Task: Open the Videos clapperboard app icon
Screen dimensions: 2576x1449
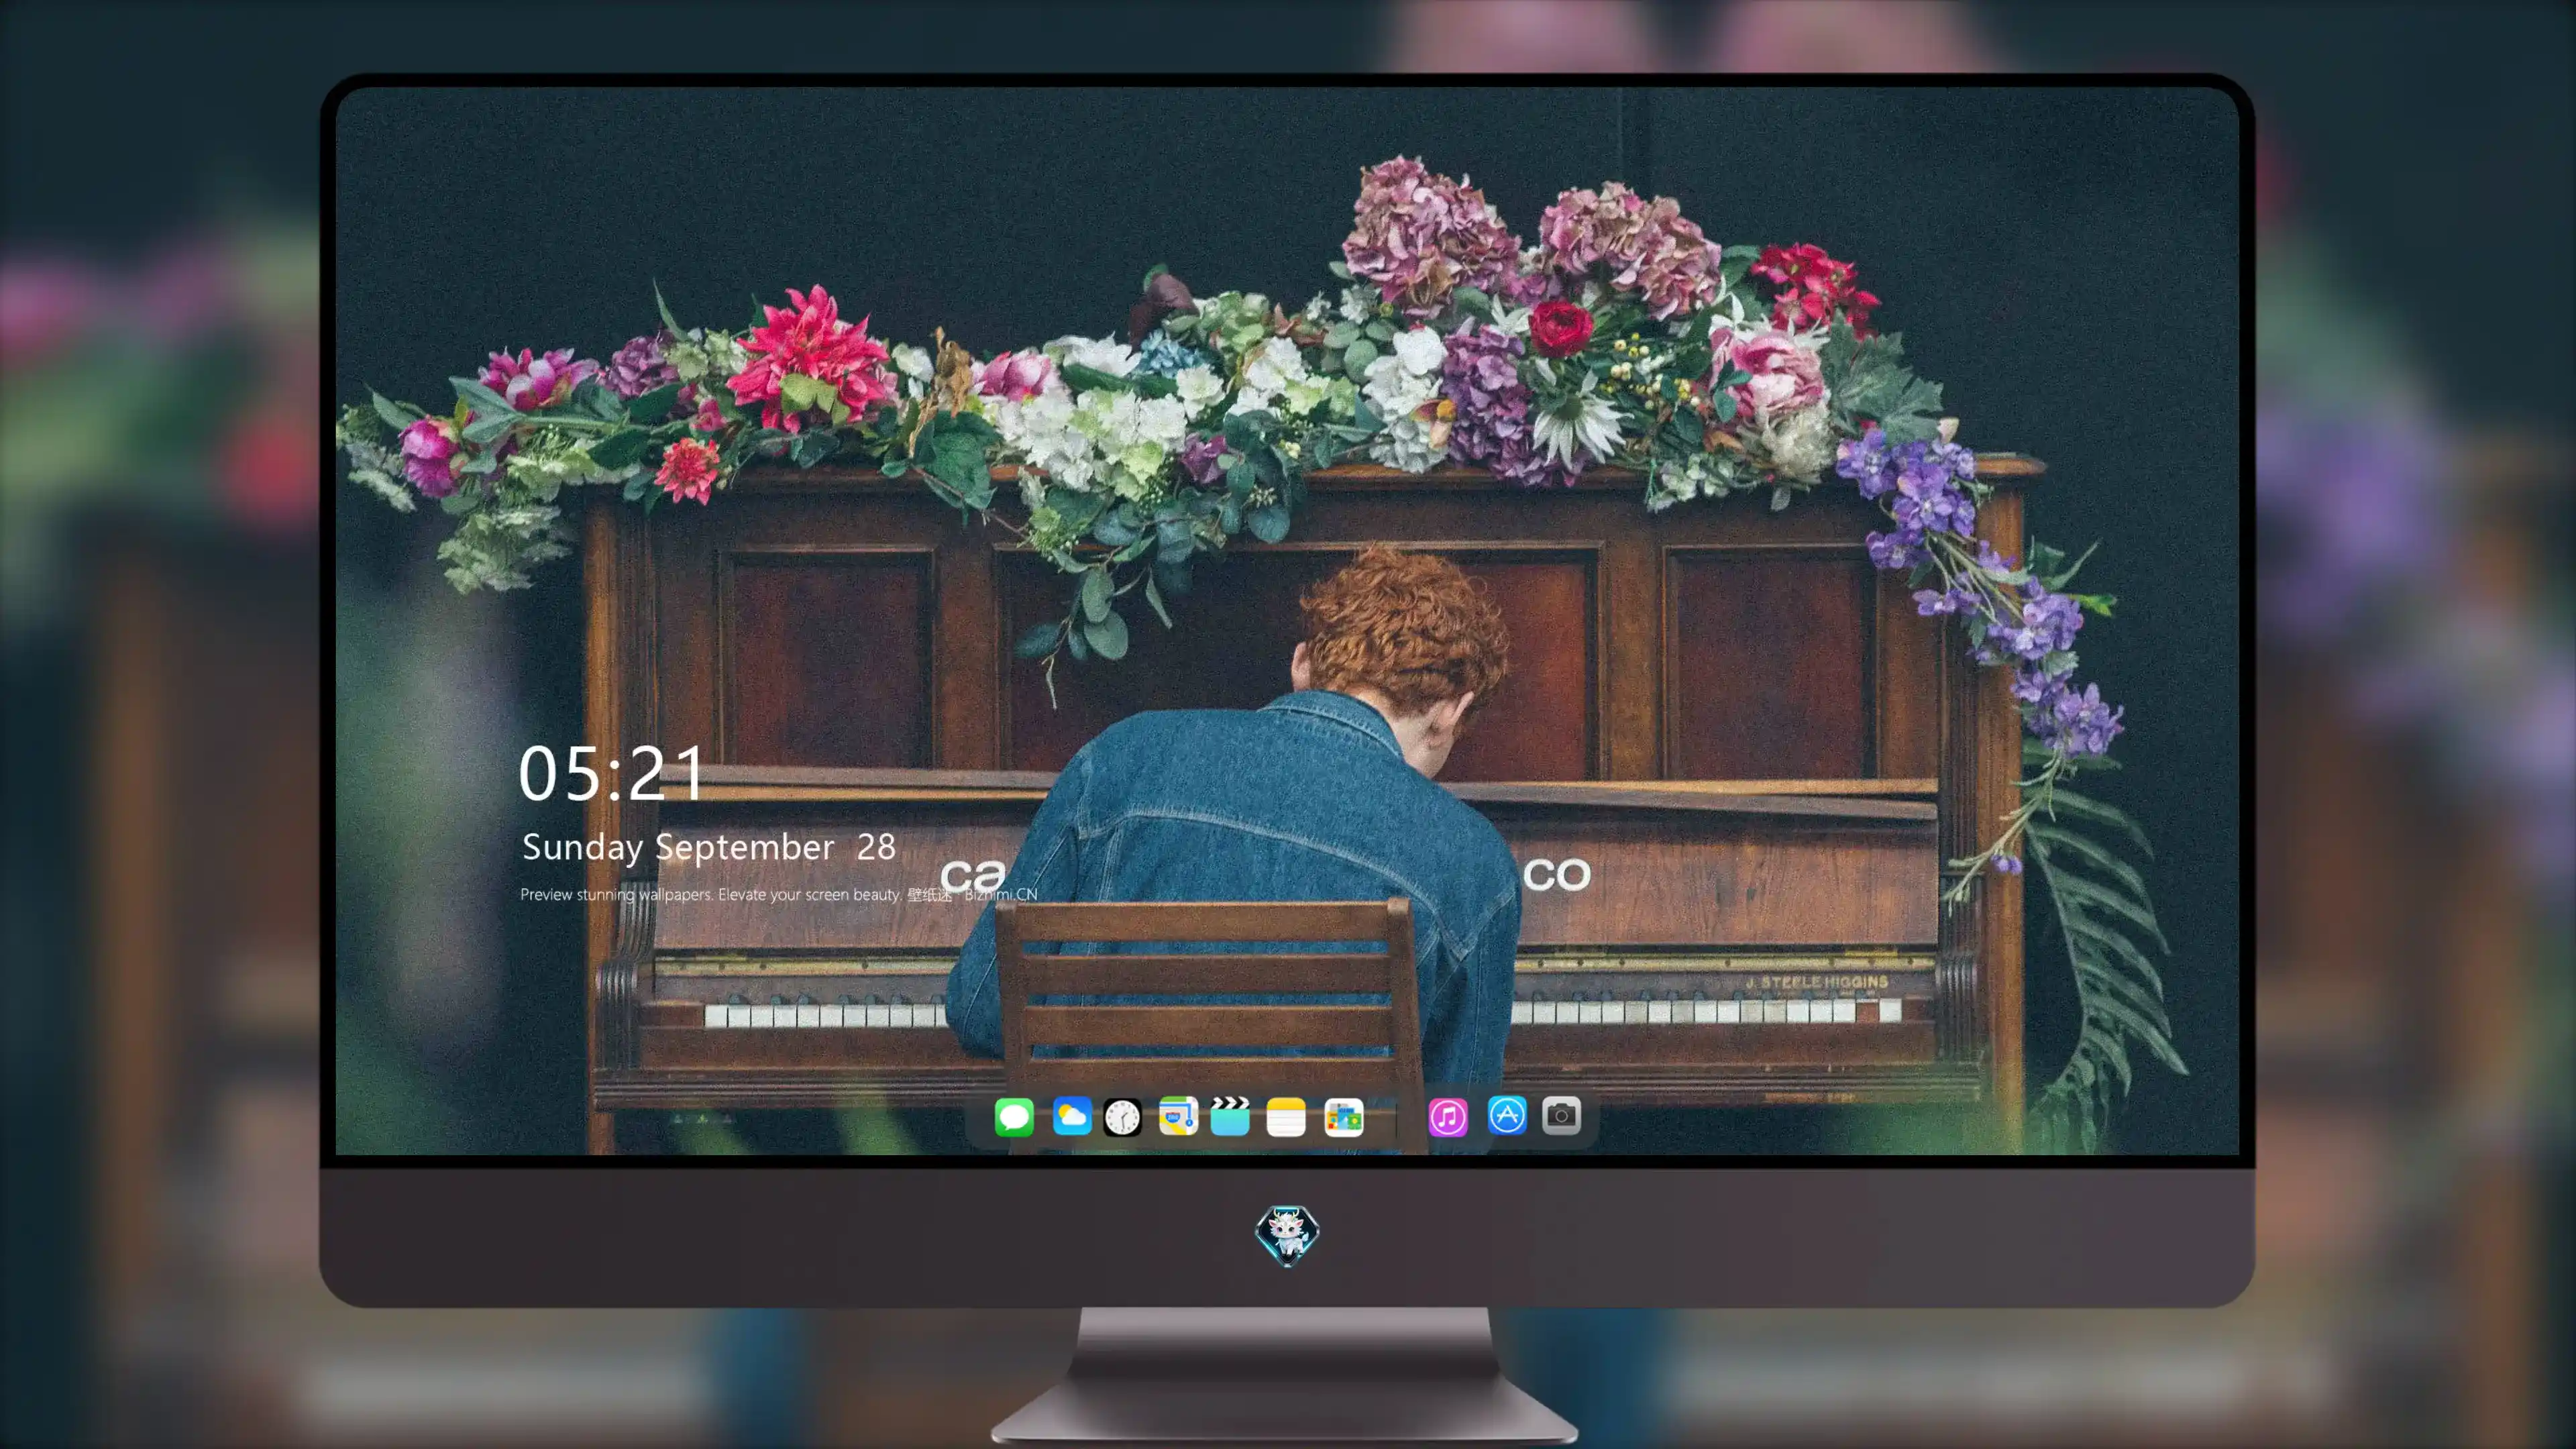Action: (x=1230, y=1116)
